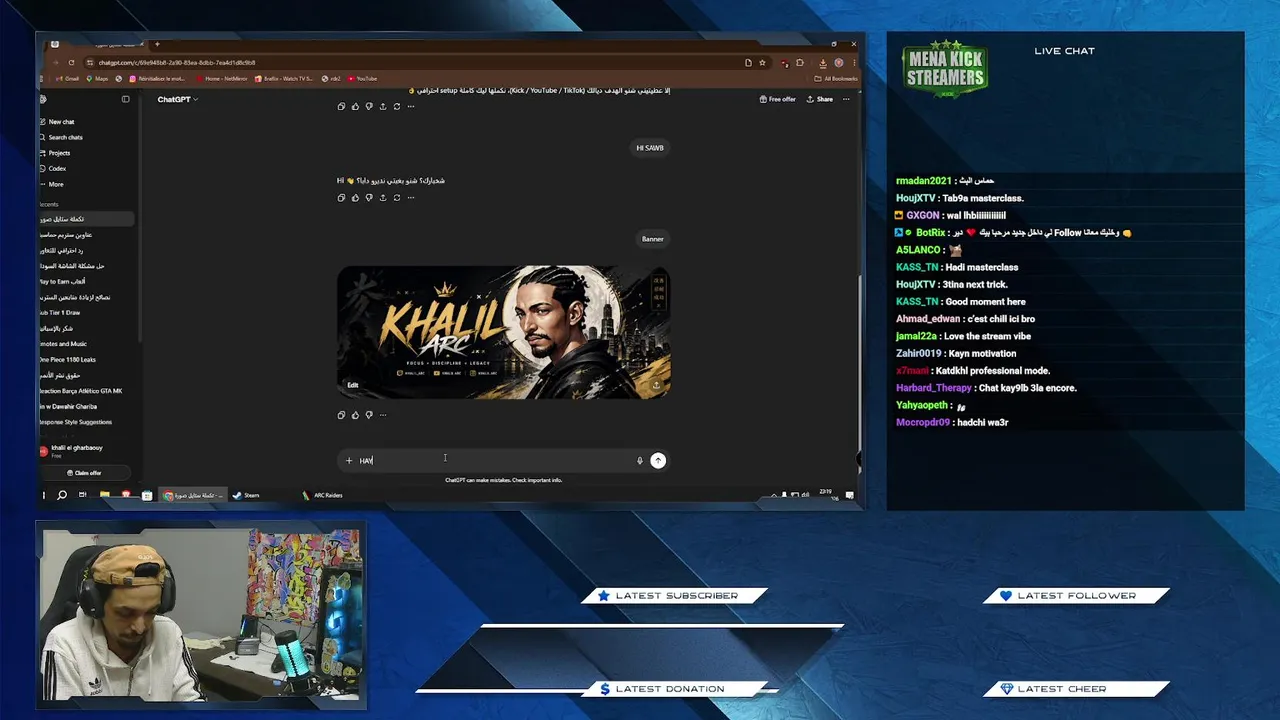Thumbs up the 'Hi 👋' reply
Image resolution: width=1280 pixels, height=720 pixels.
[355, 197]
